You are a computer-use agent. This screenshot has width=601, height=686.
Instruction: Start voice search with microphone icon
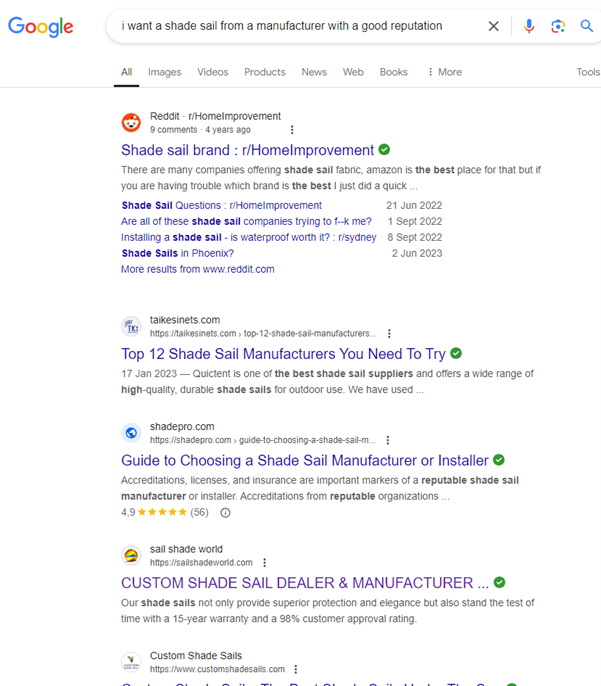(529, 26)
